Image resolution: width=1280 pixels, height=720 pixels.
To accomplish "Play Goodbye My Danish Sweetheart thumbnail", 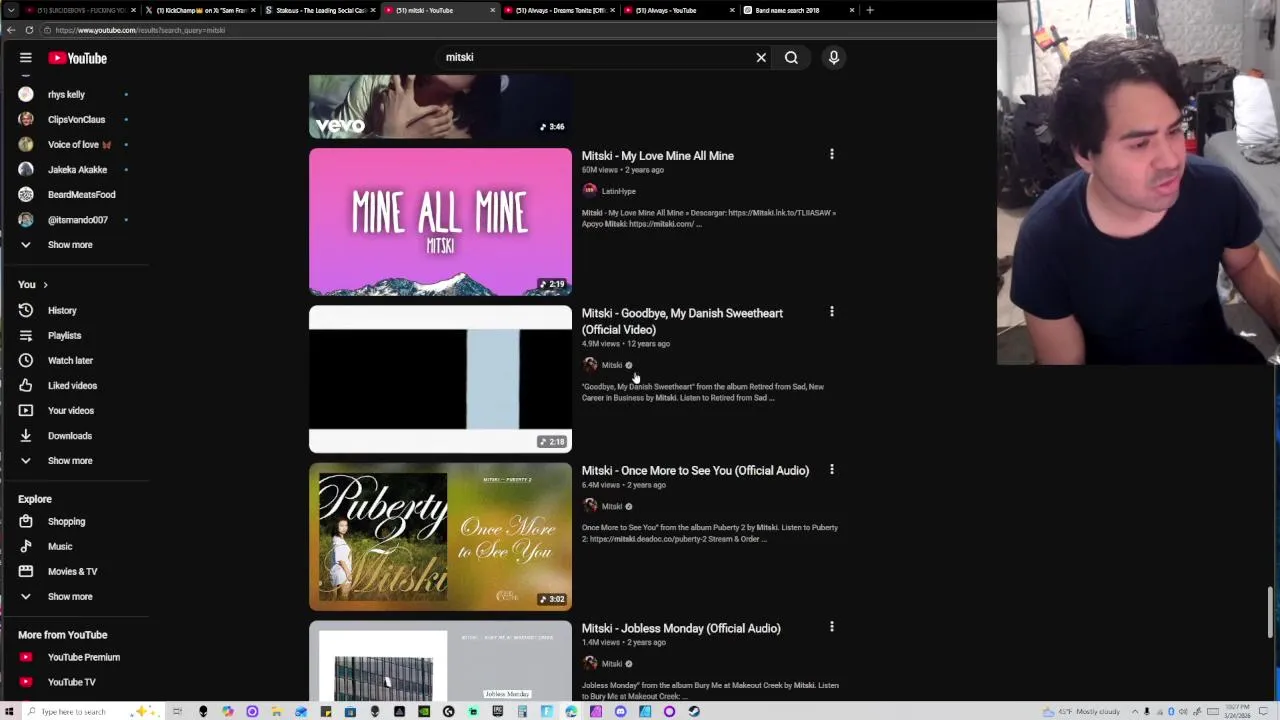I will (x=440, y=379).
